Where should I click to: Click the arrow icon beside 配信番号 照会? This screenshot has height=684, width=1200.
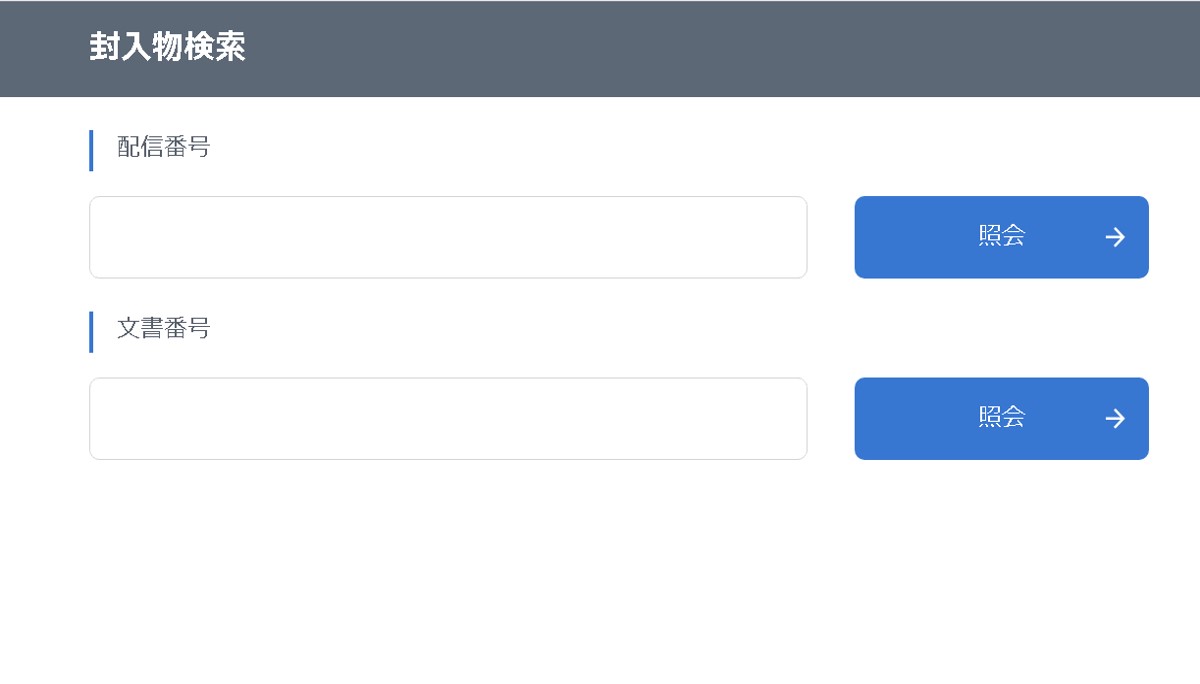click(x=1115, y=237)
